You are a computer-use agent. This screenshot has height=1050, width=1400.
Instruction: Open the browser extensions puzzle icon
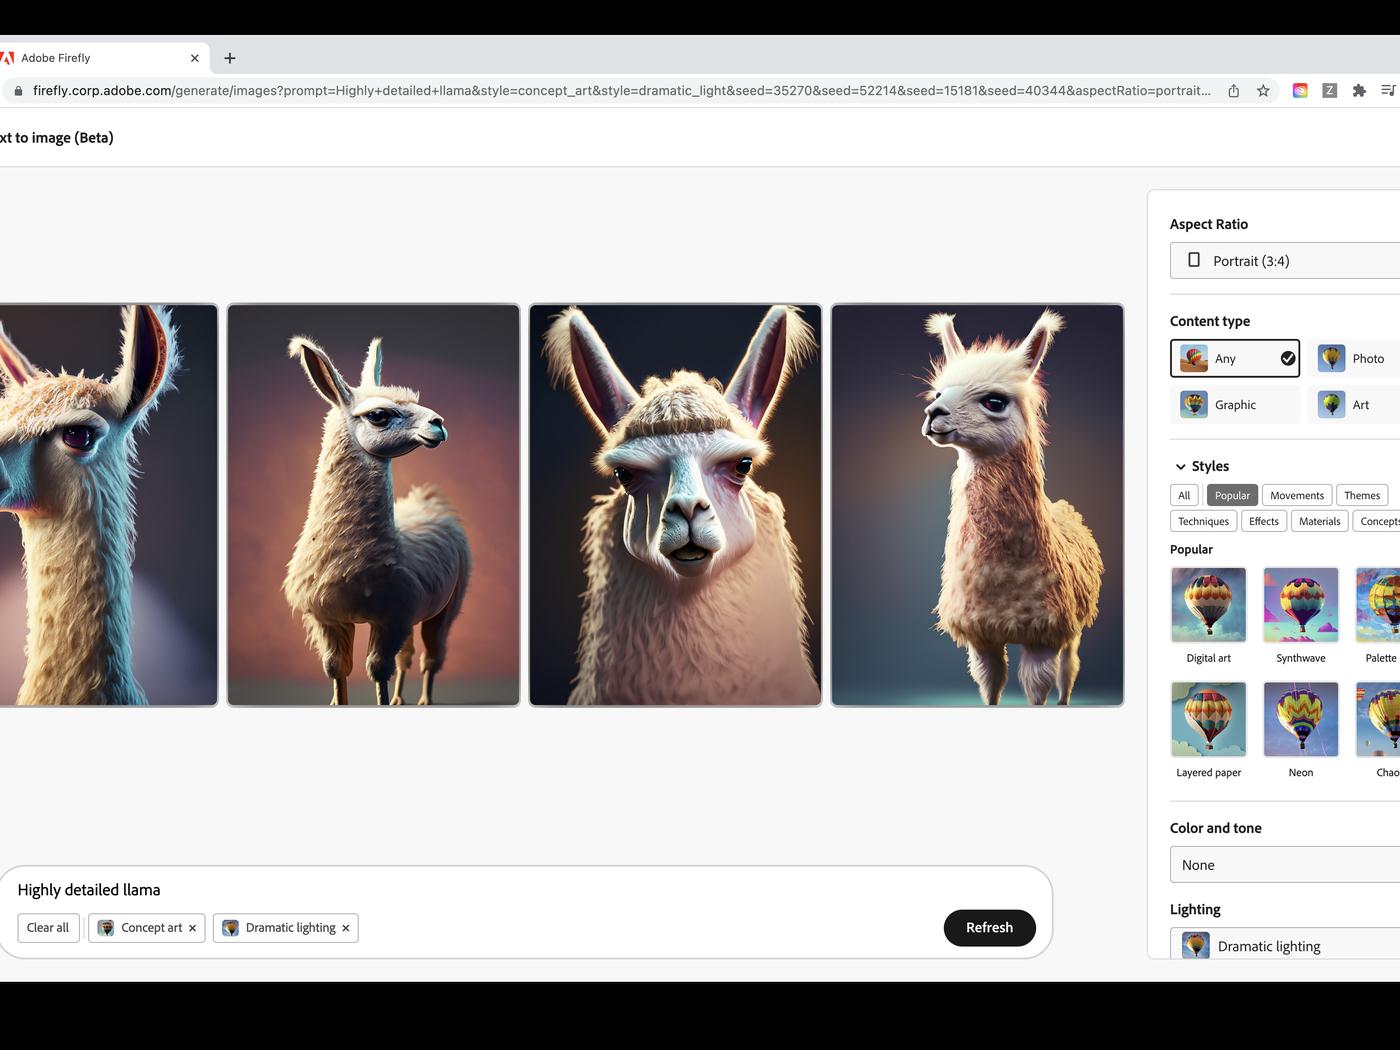tap(1358, 91)
